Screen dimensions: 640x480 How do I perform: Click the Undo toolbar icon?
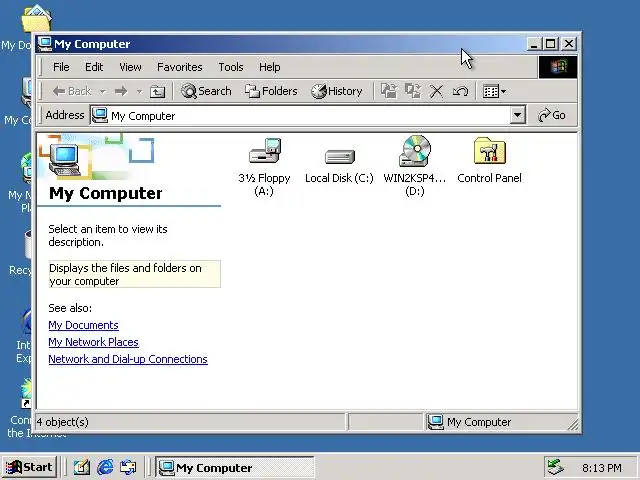(x=460, y=91)
